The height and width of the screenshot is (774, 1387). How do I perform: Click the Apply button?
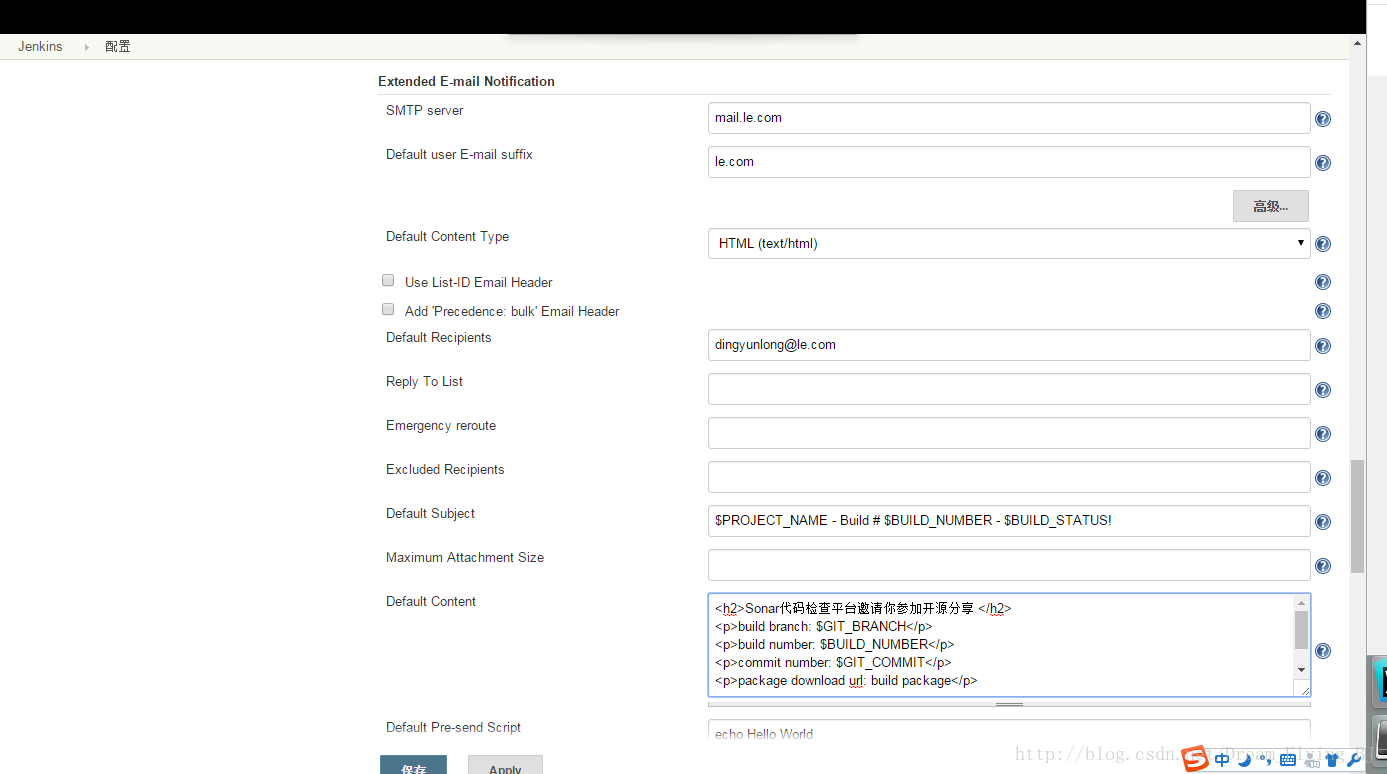[x=505, y=766]
